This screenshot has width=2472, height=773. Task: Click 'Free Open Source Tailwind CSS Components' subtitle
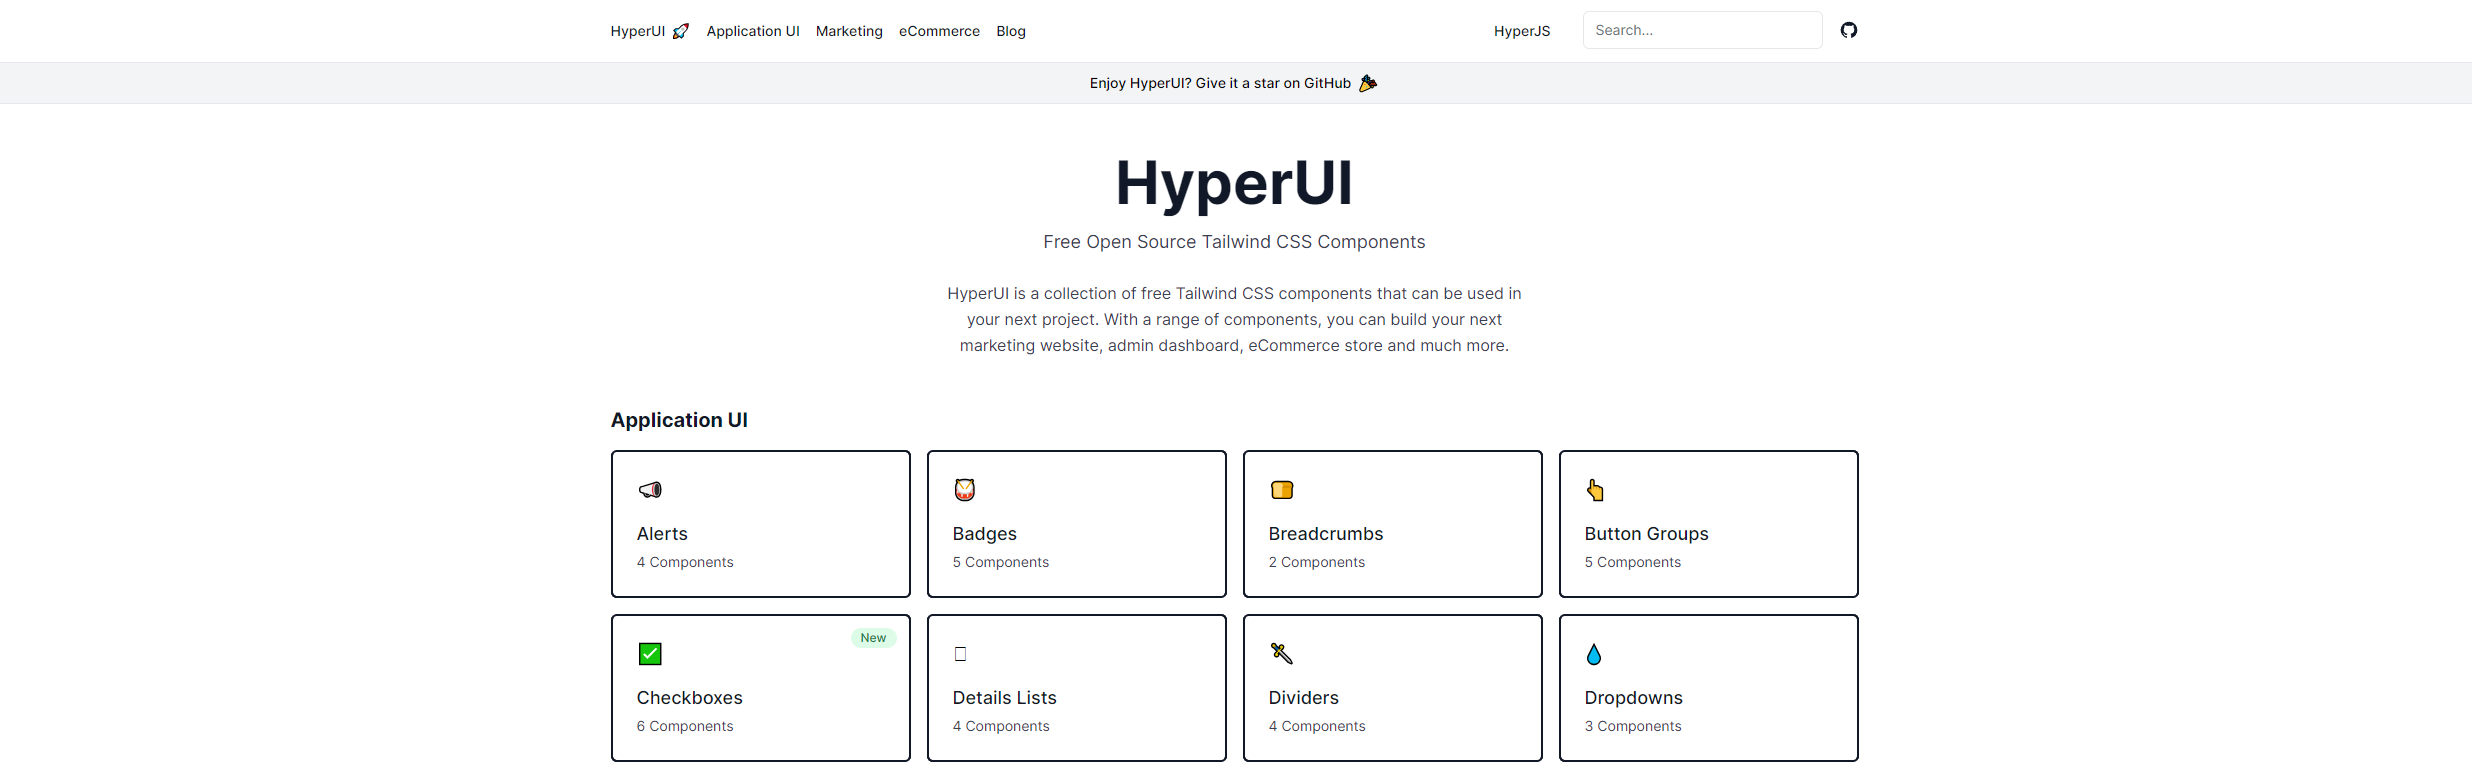(1234, 242)
